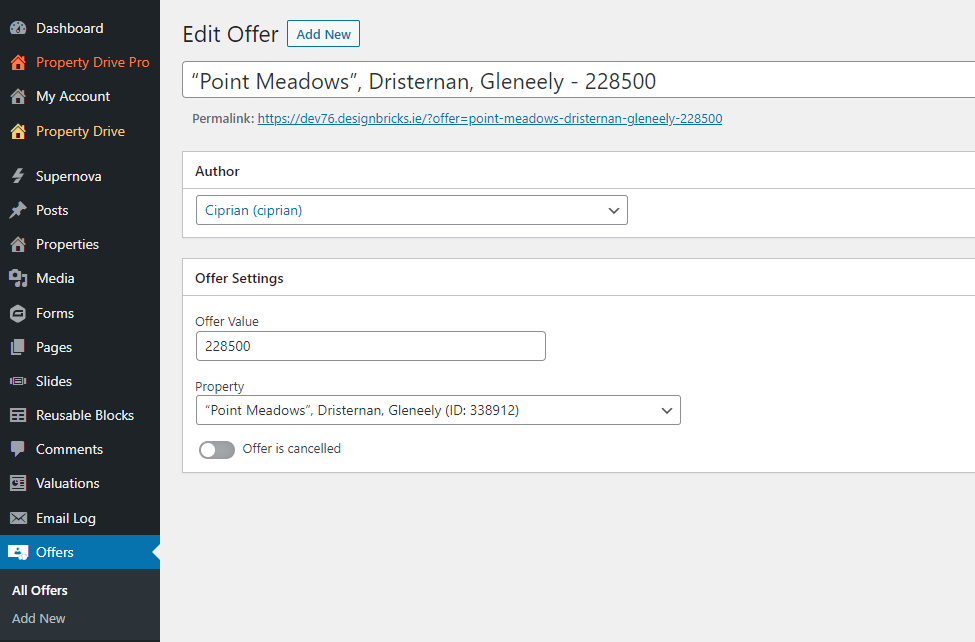The width and height of the screenshot is (975, 642).
Task: Open the offer permalink URL
Action: 489,119
